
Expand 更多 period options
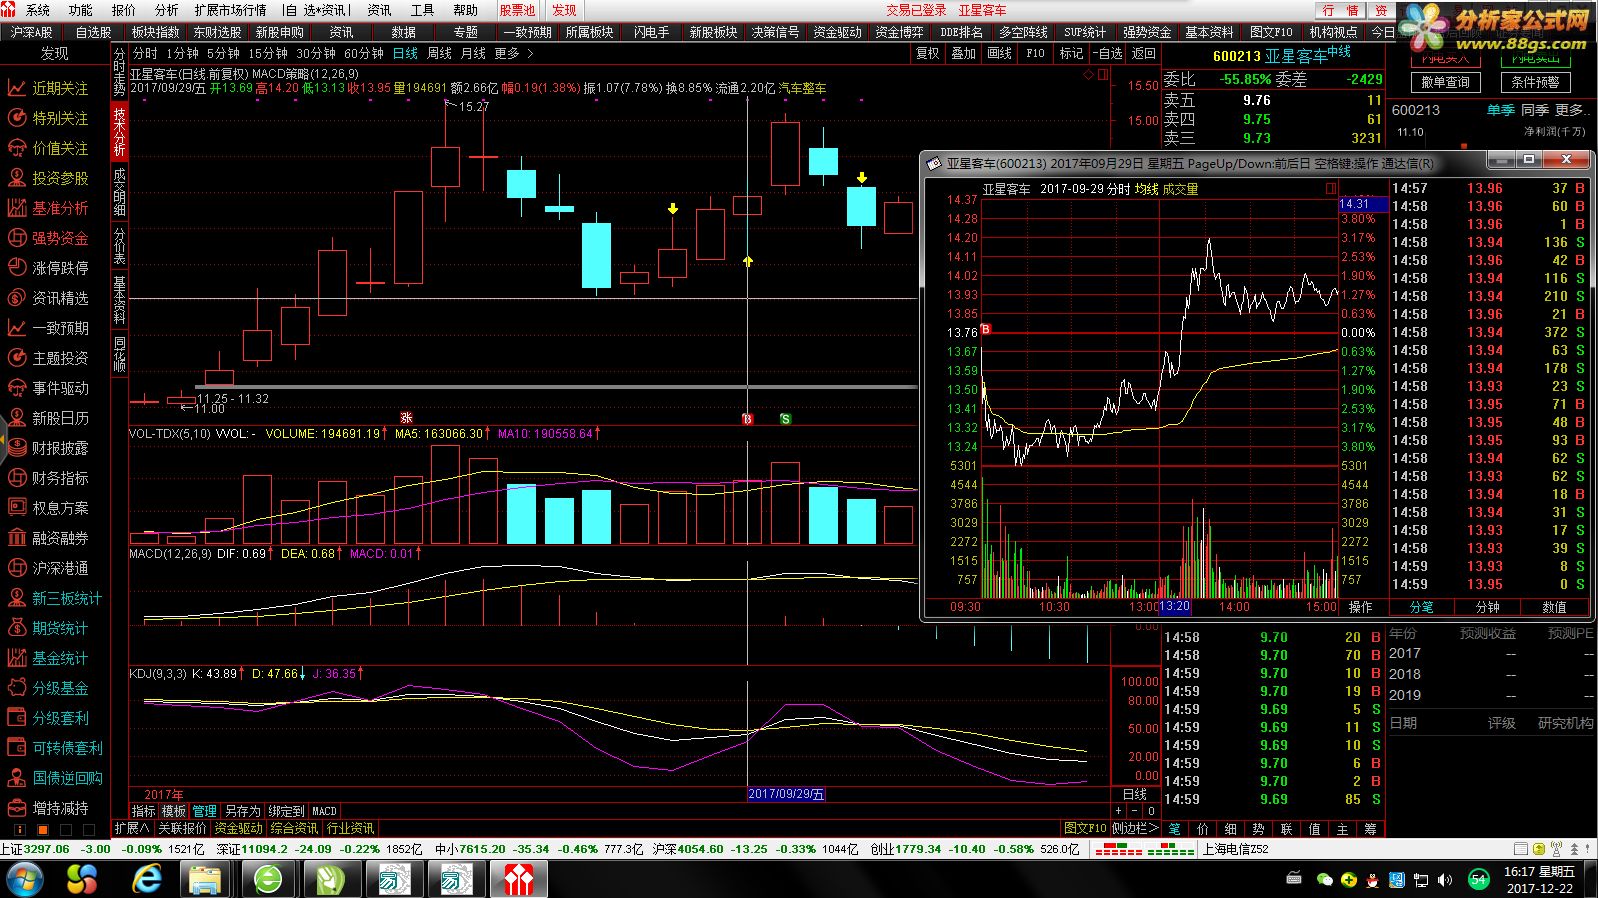(513, 53)
